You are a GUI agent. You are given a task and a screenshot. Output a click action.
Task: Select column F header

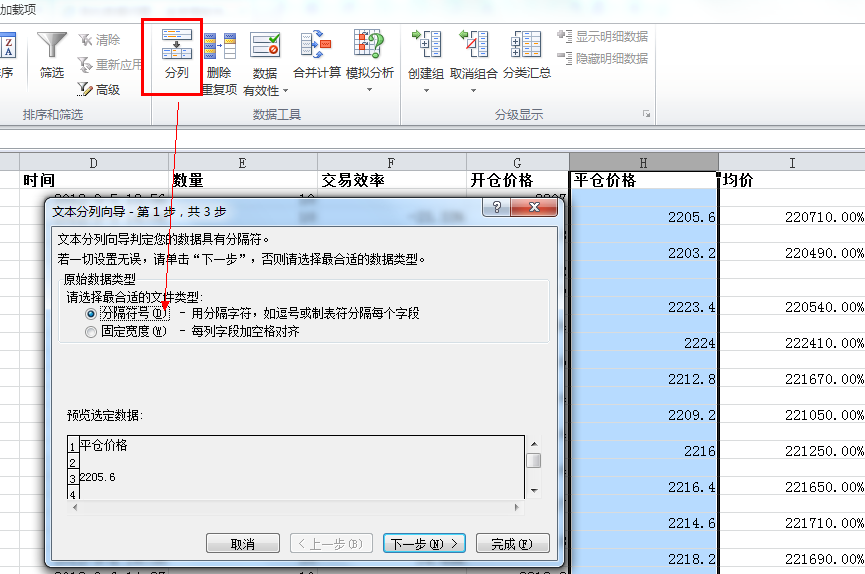tap(392, 162)
